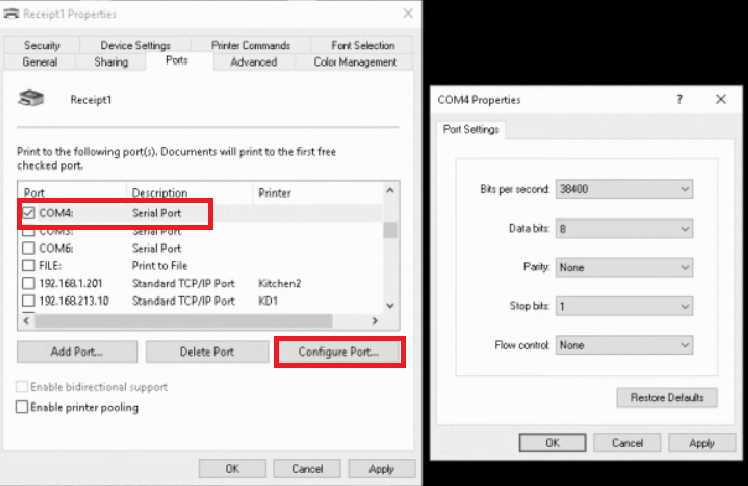The image size is (748, 486).
Task: Click the Standard TCP/IP Port text for Kitchen2
Action: pos(183,283)
